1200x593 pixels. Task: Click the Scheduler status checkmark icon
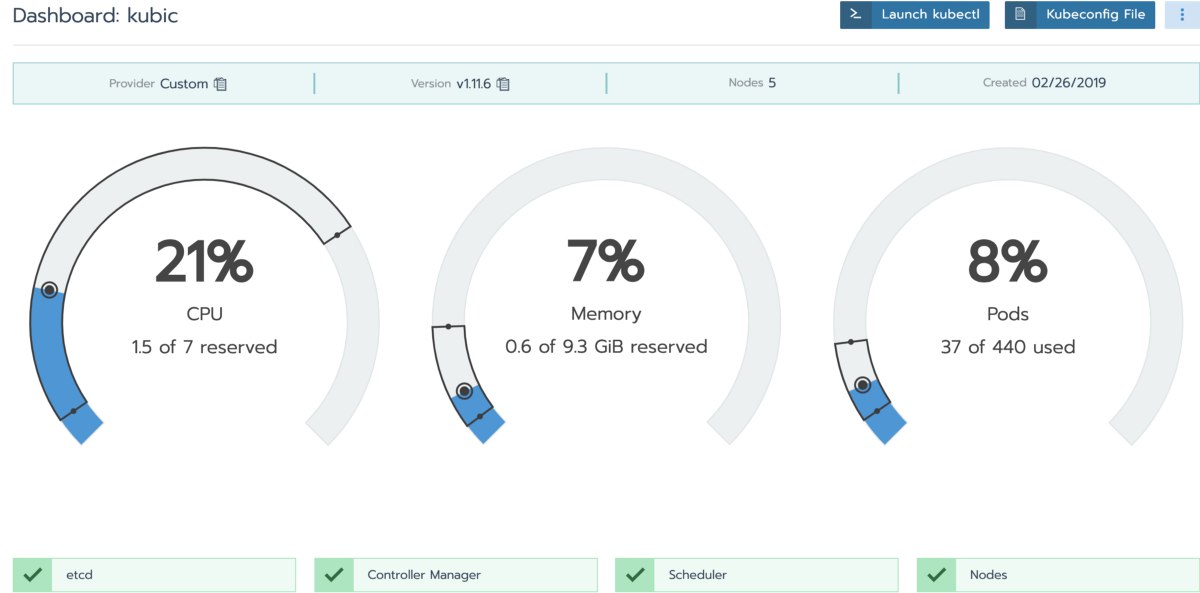click(x=635, y=575)
